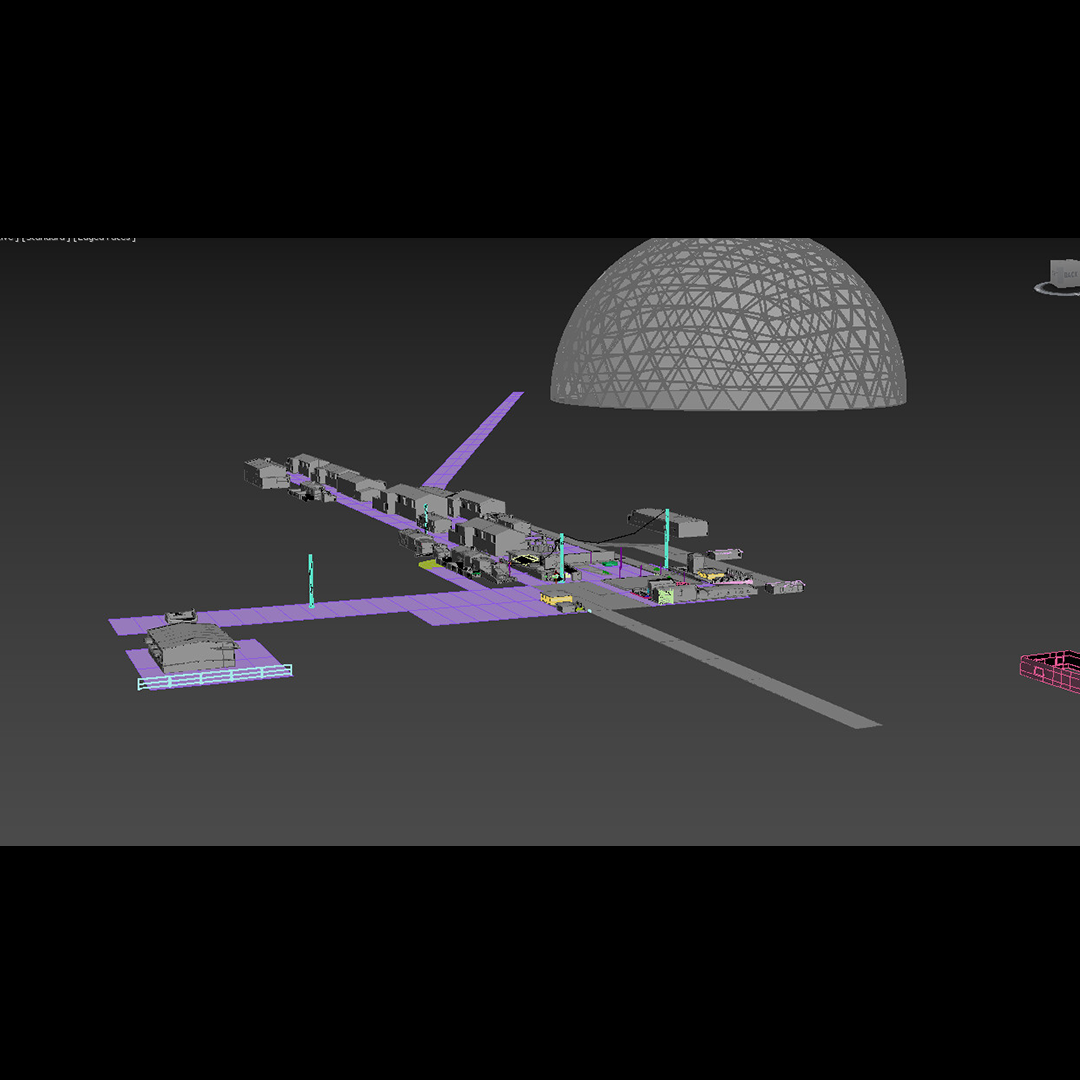Open the Edged Faces shading menu
Image resolution: width=1080 pixels, height=1080 pixels.
click(106, 238)
